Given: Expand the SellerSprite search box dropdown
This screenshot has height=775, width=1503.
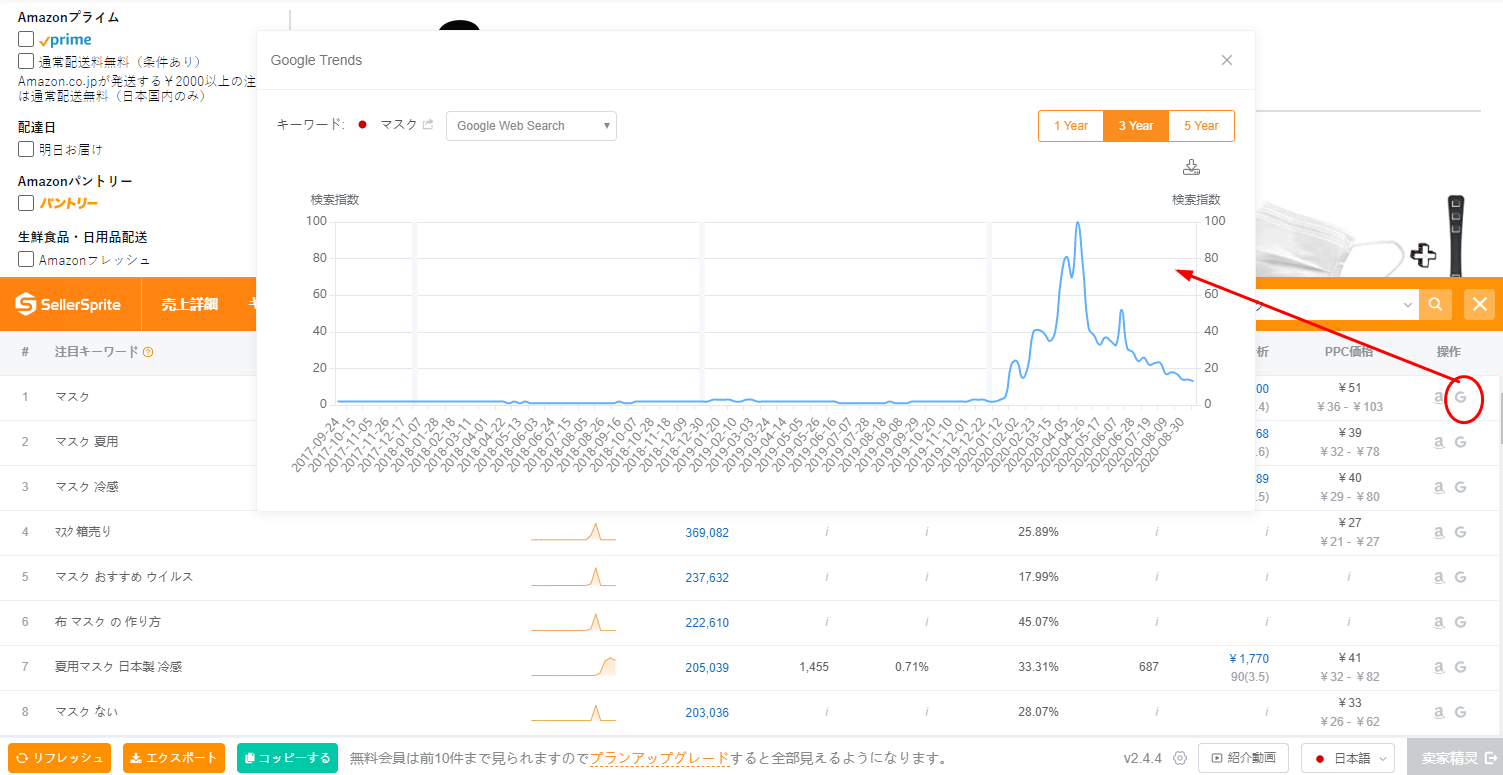Looking at the screenshot, I should pos(1408,304).
